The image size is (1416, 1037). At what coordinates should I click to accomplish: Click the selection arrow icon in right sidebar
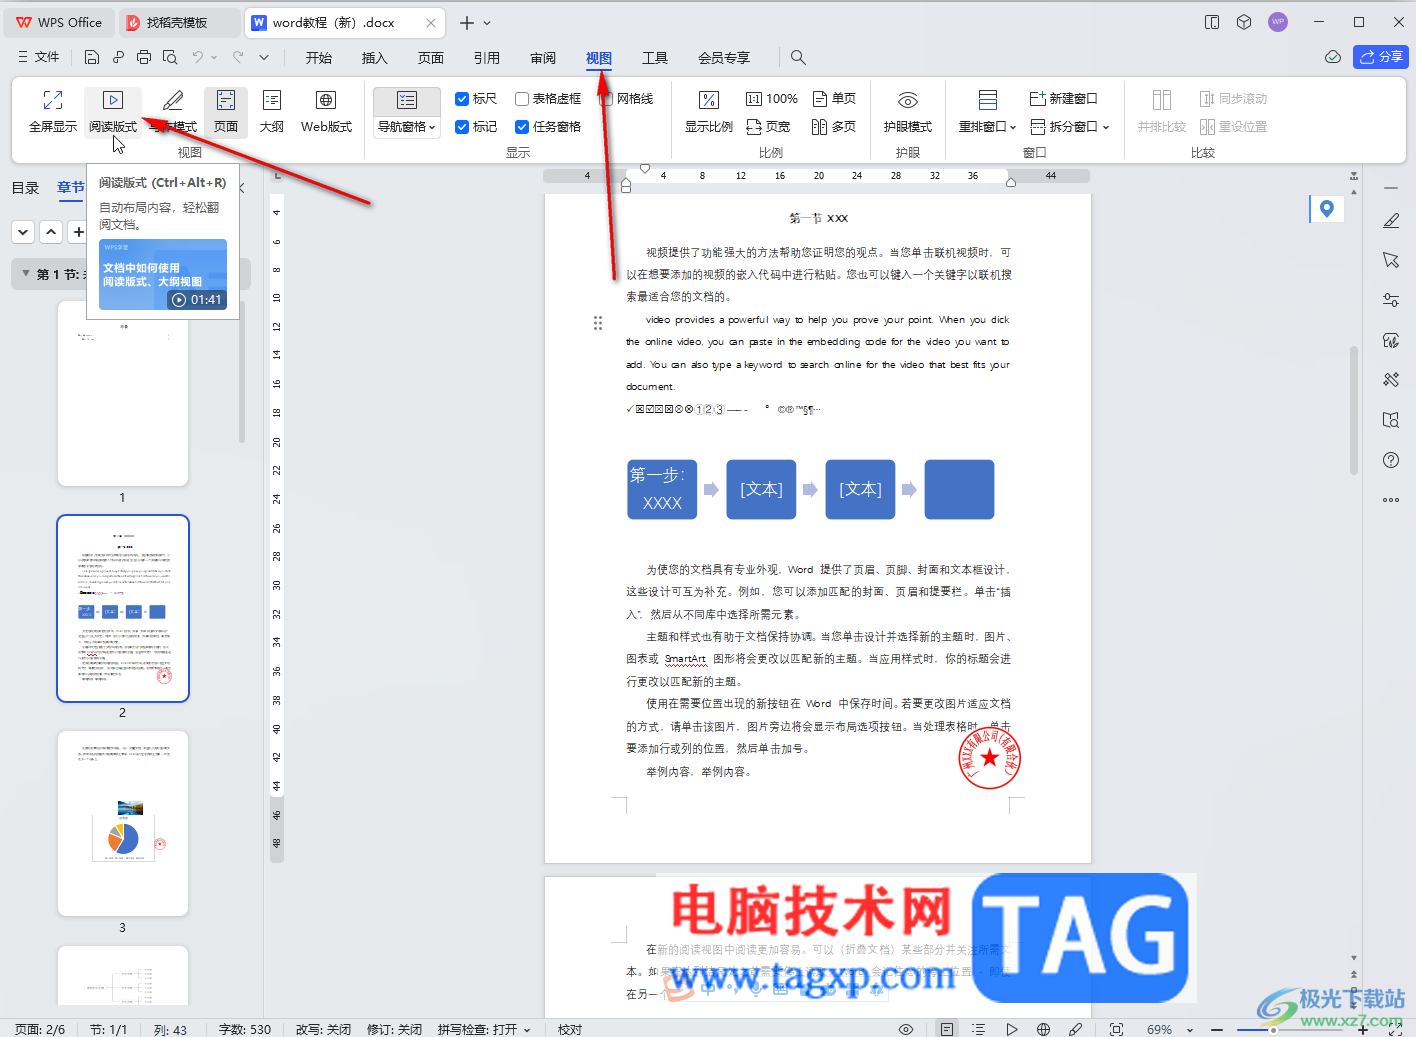tap(1391, 260)
